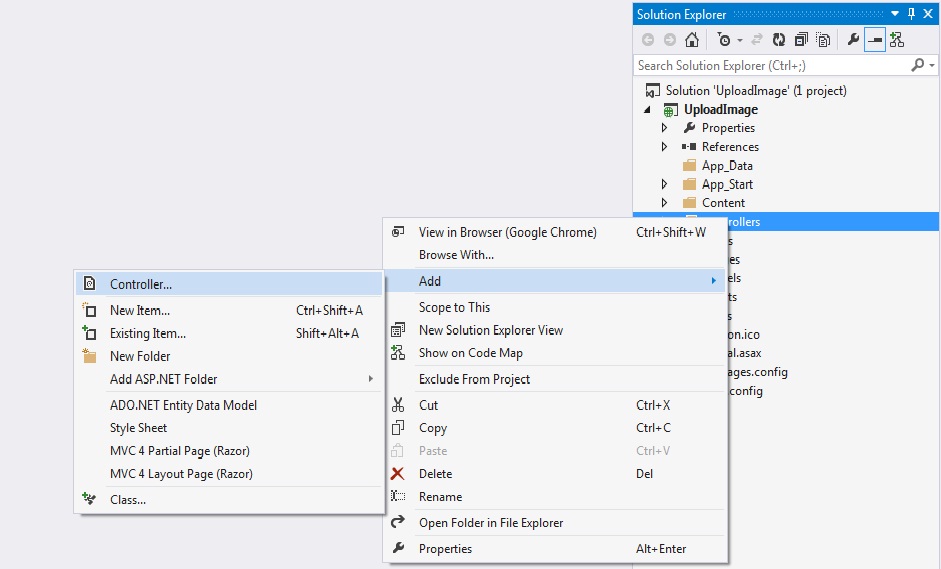Choose Cut from the context menu
Viewport: 941px width, 569px height.
[555, 405]
